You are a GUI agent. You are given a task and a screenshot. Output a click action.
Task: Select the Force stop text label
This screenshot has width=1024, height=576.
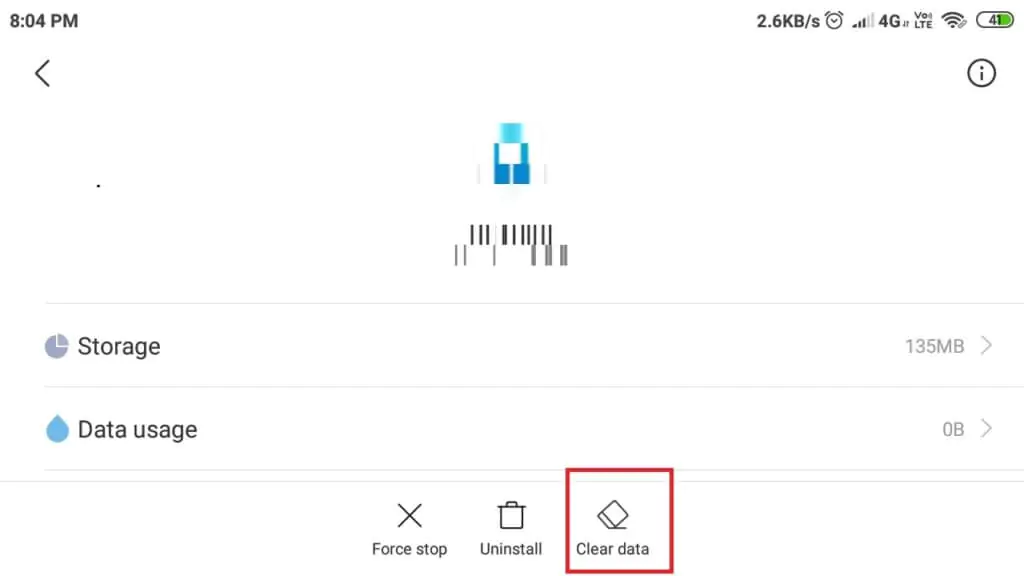(x=409, y=549)
